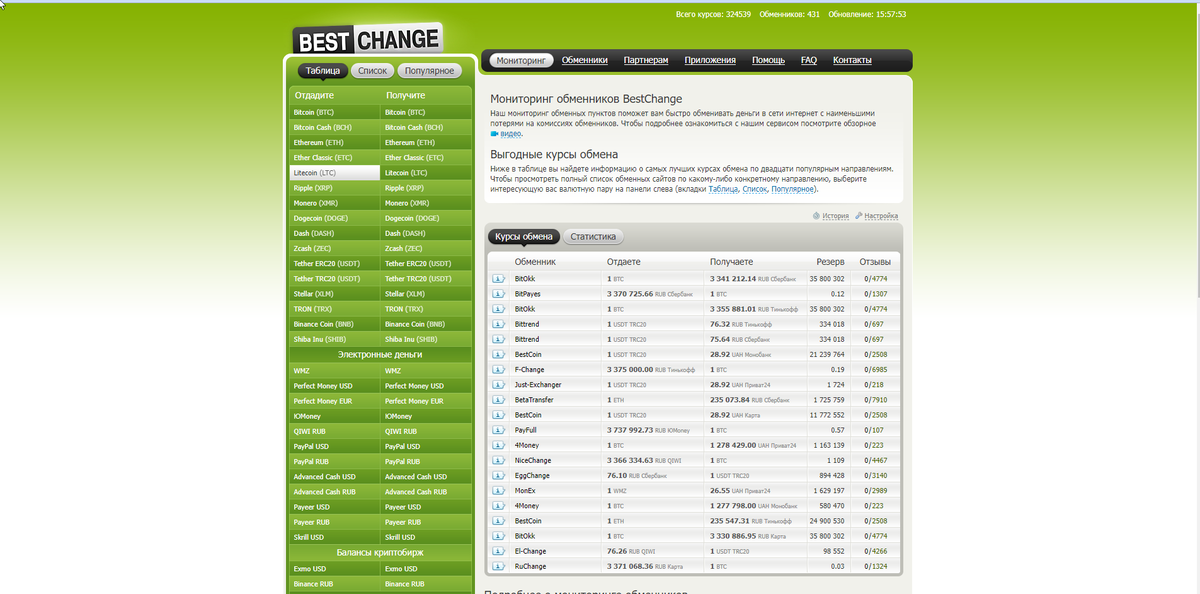Click the Отзывы column header
The height and width of the screenshot is (594, 1200).
tap(875, 261)
